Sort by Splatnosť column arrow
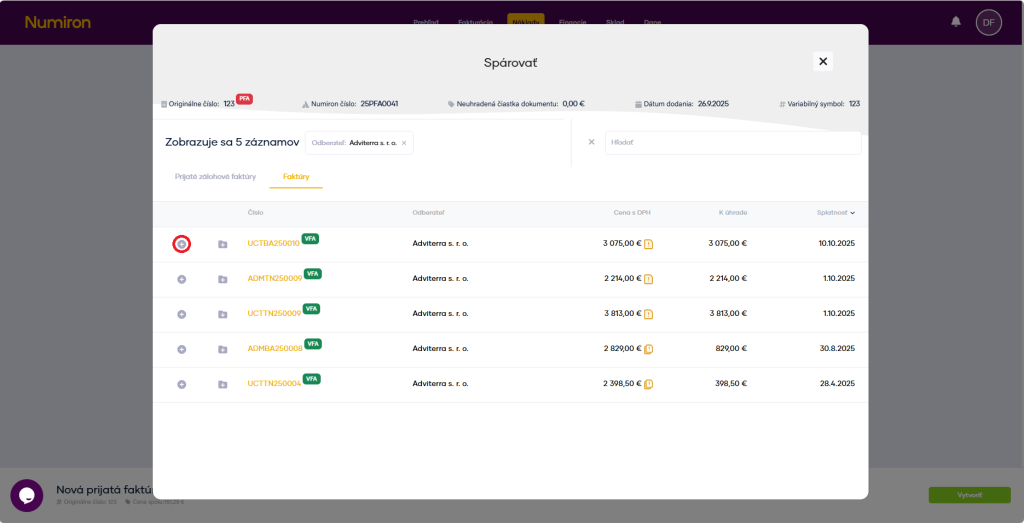Image resolution: width=1024 pixels, height=523 pixels. (x=853, y=213)
